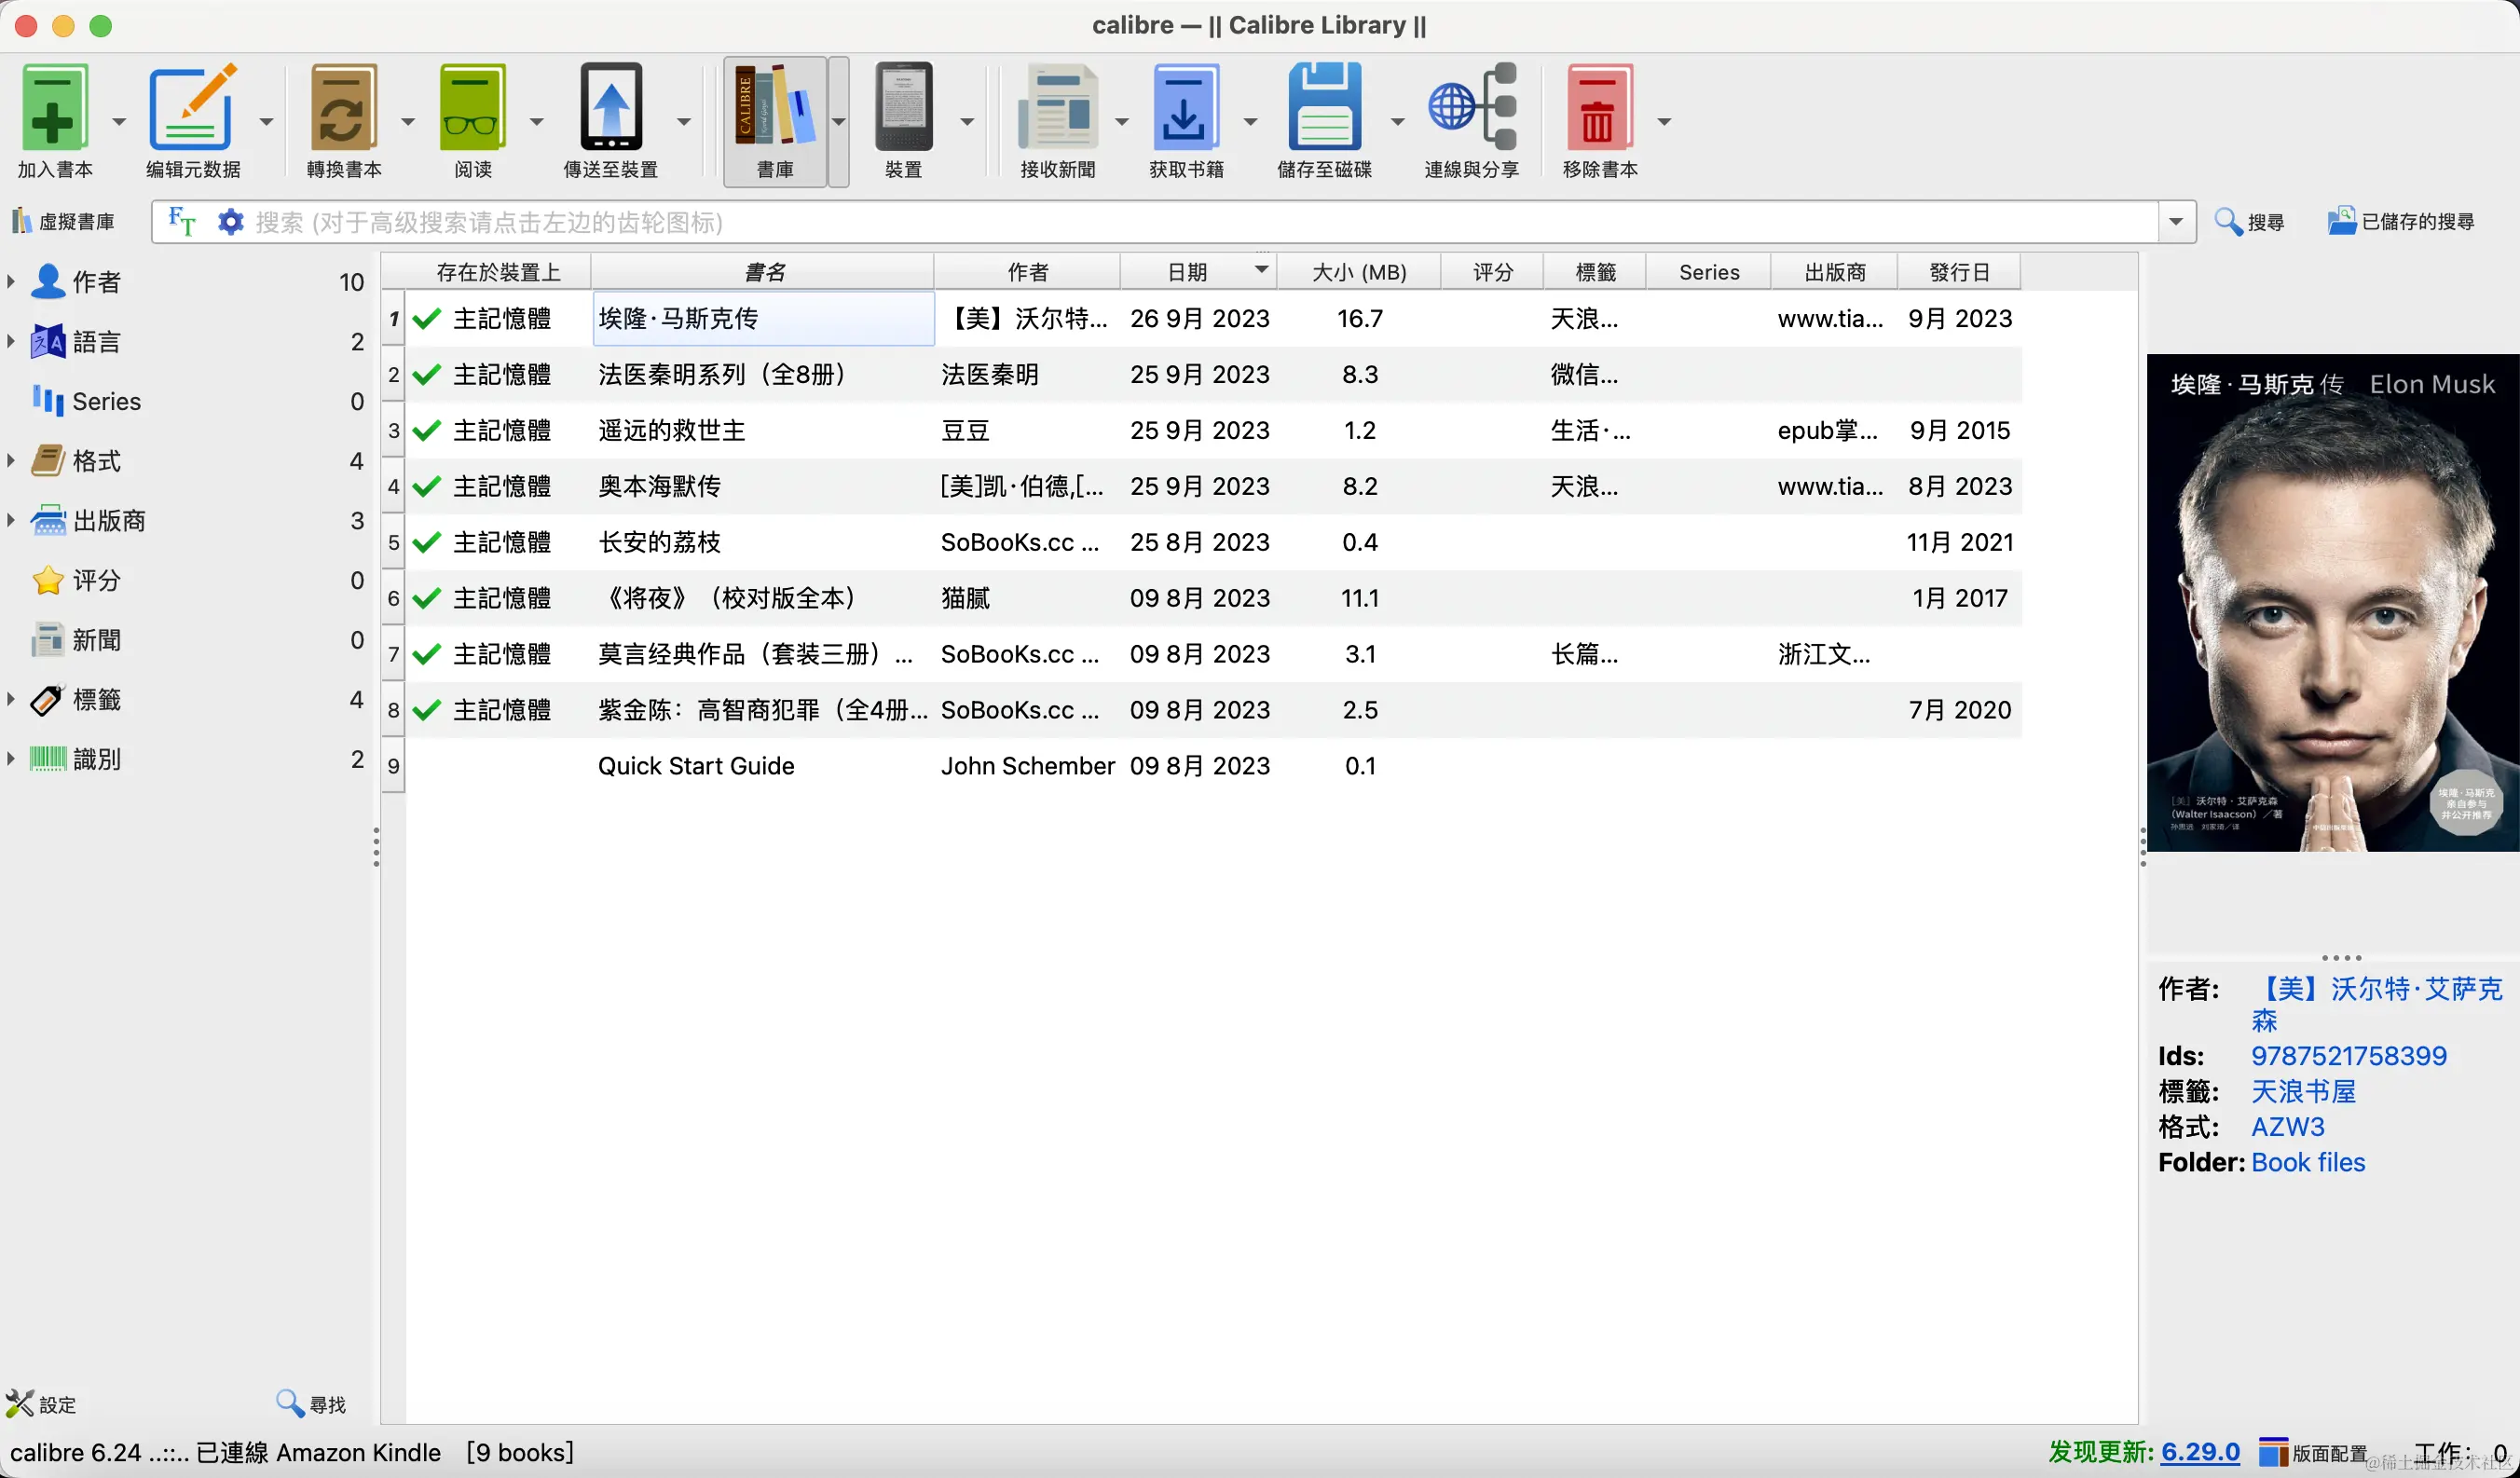Screen dimensions: 2520x1478
Task: Click the full-text search FT icon
Action: coord(182,221)
